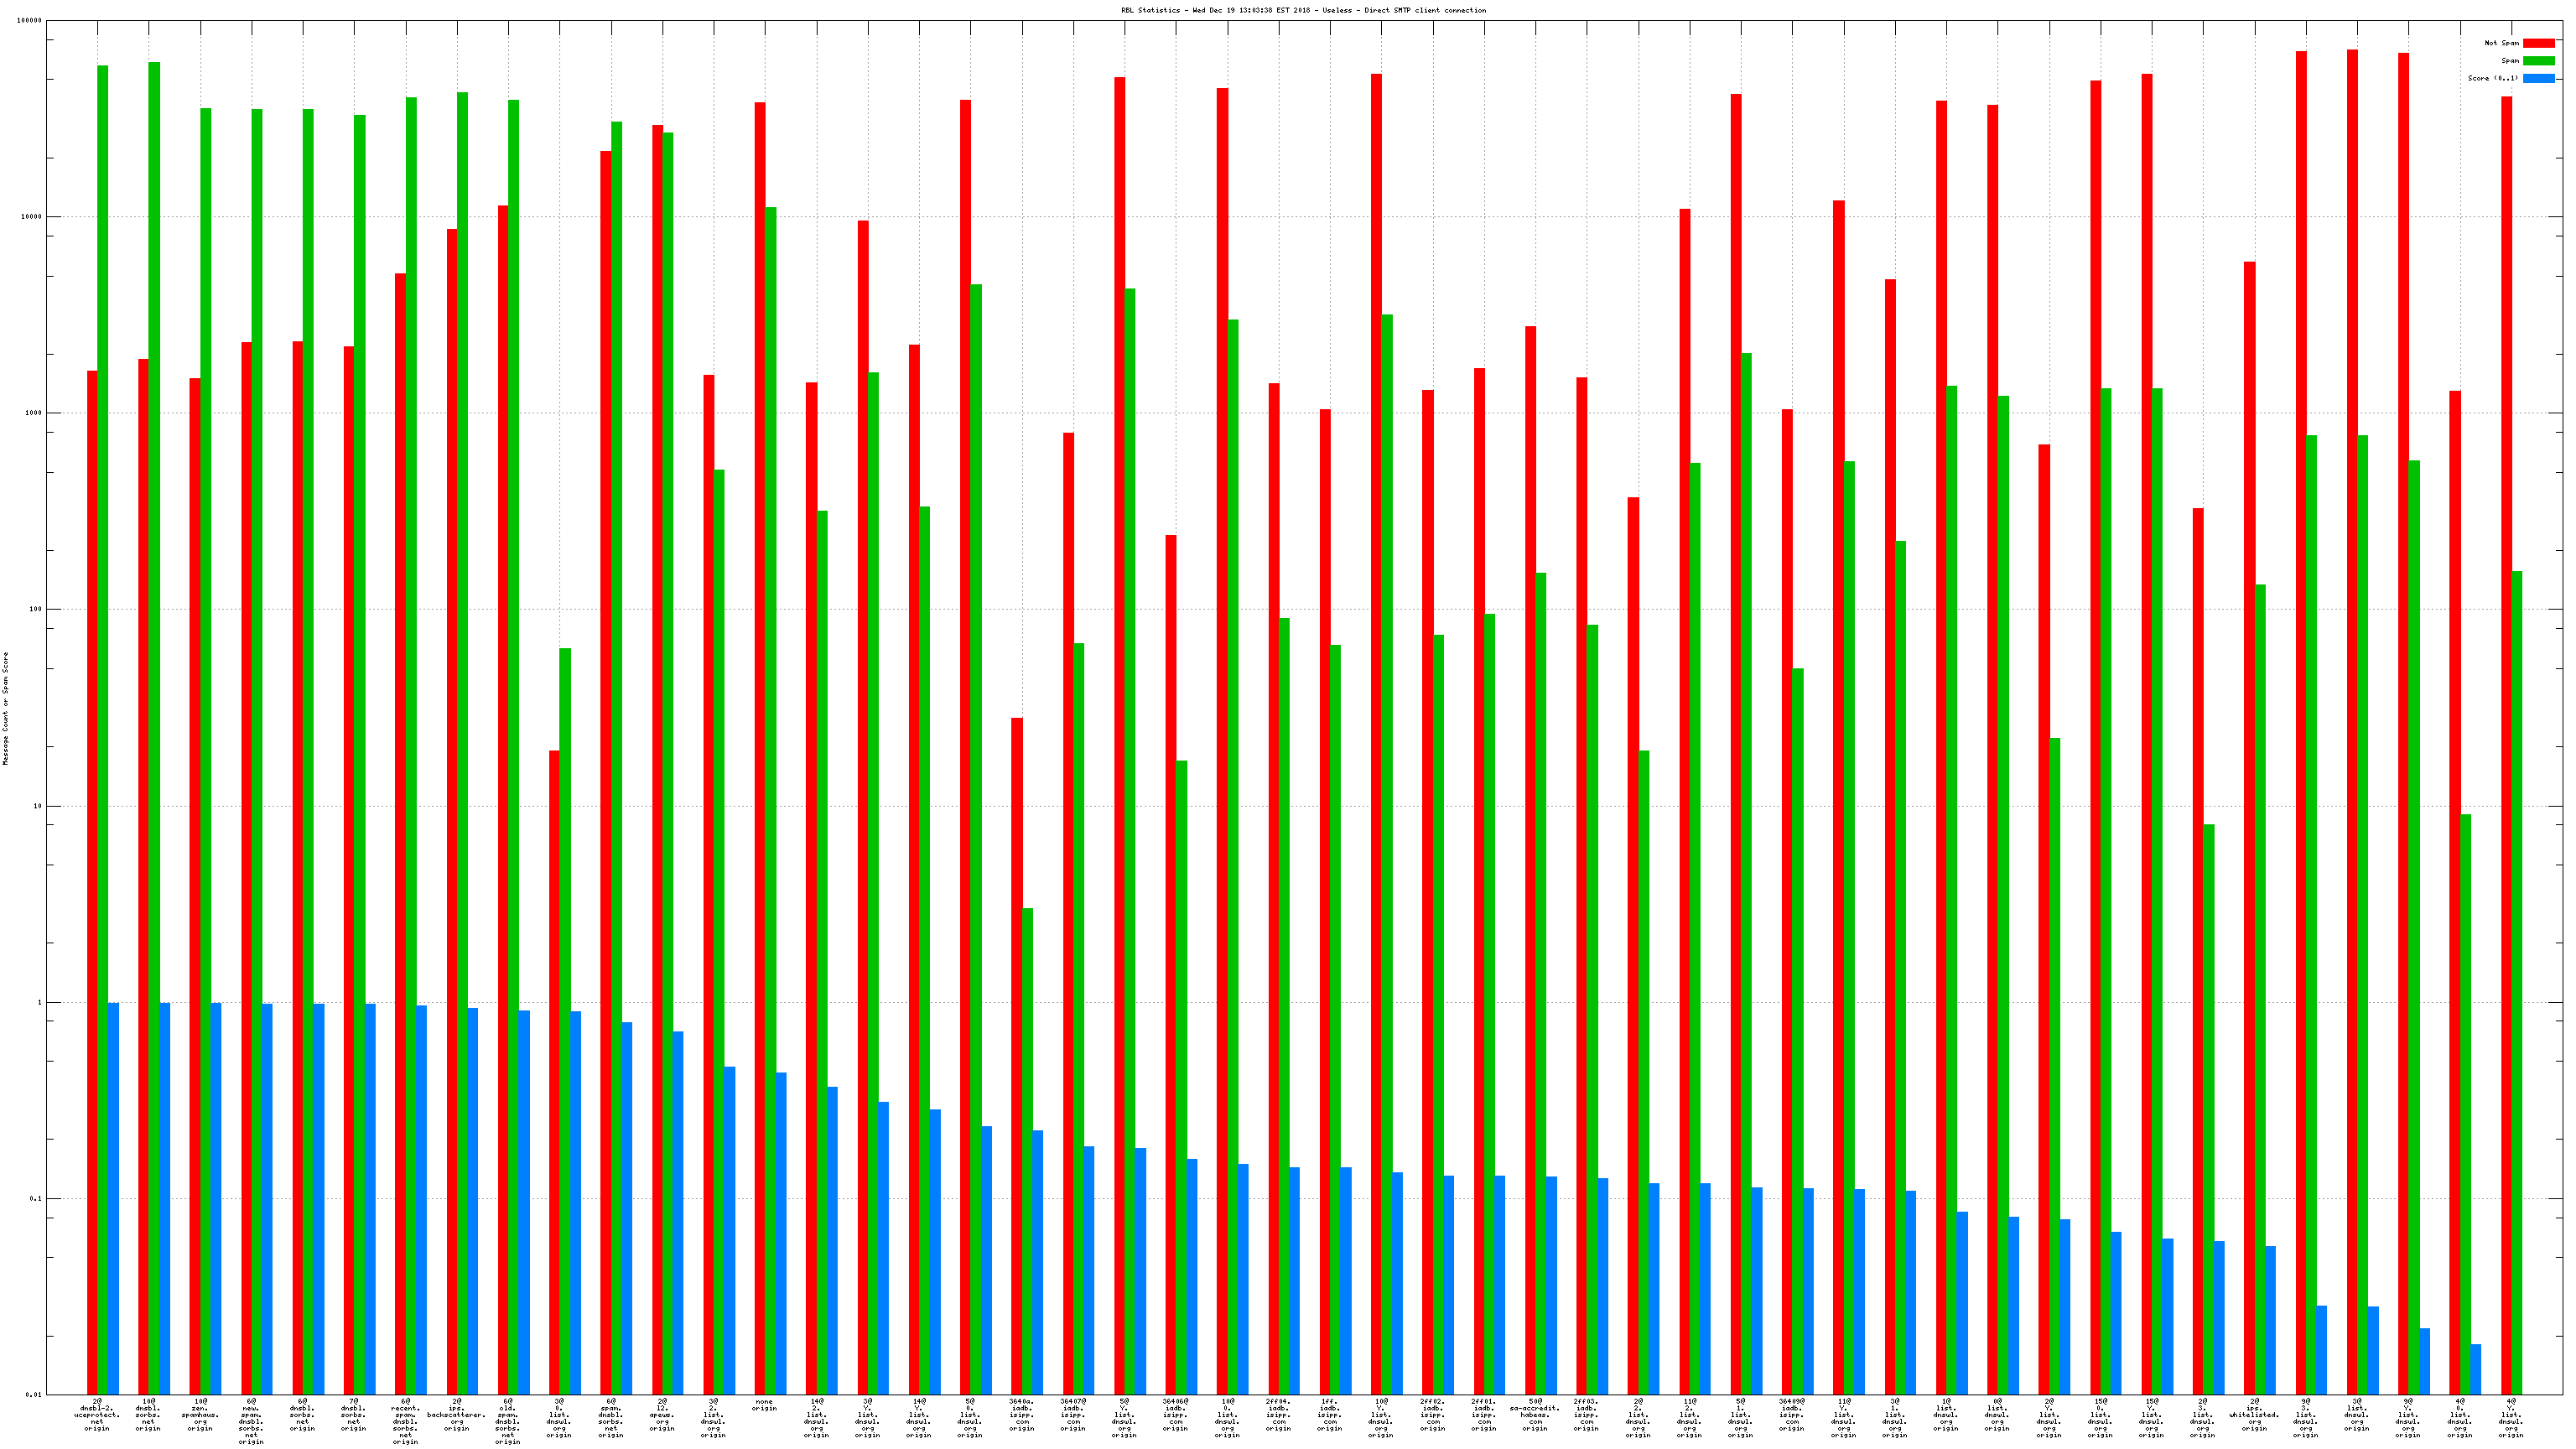Image resolution: width=2576 pixels, height=1449 pixels.
Task: Click the blue score bar above zen.spamhaus.org
Action: 216,1200
